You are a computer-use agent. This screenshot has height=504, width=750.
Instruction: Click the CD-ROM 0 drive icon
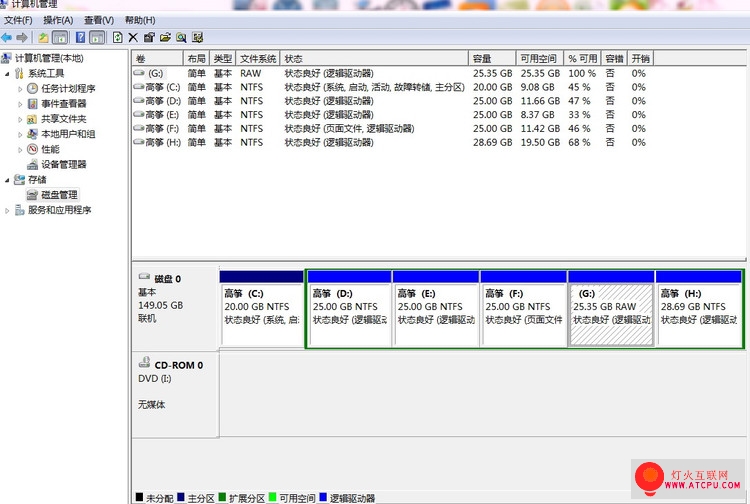click(144, 363)
